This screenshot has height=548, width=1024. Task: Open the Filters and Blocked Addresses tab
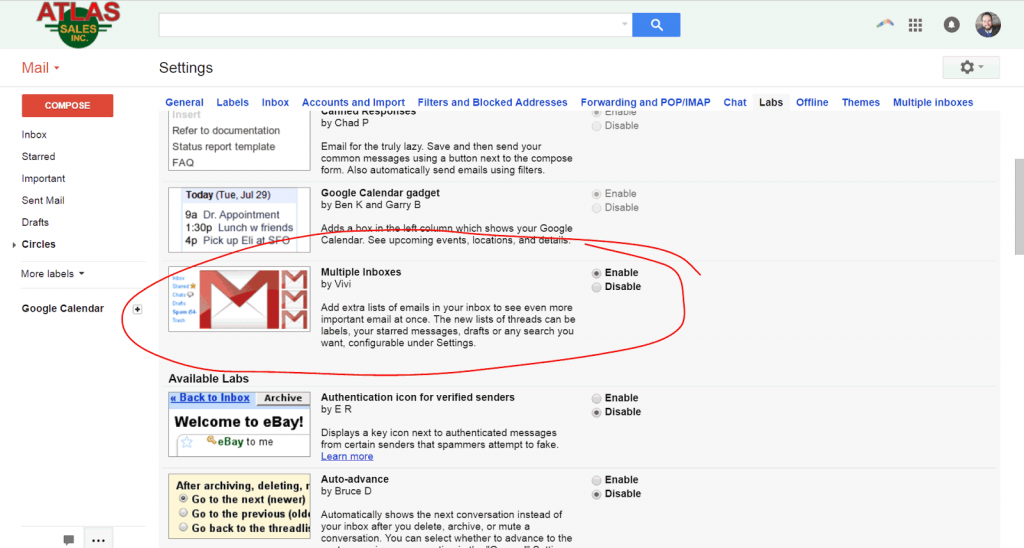tap(492, 103)
